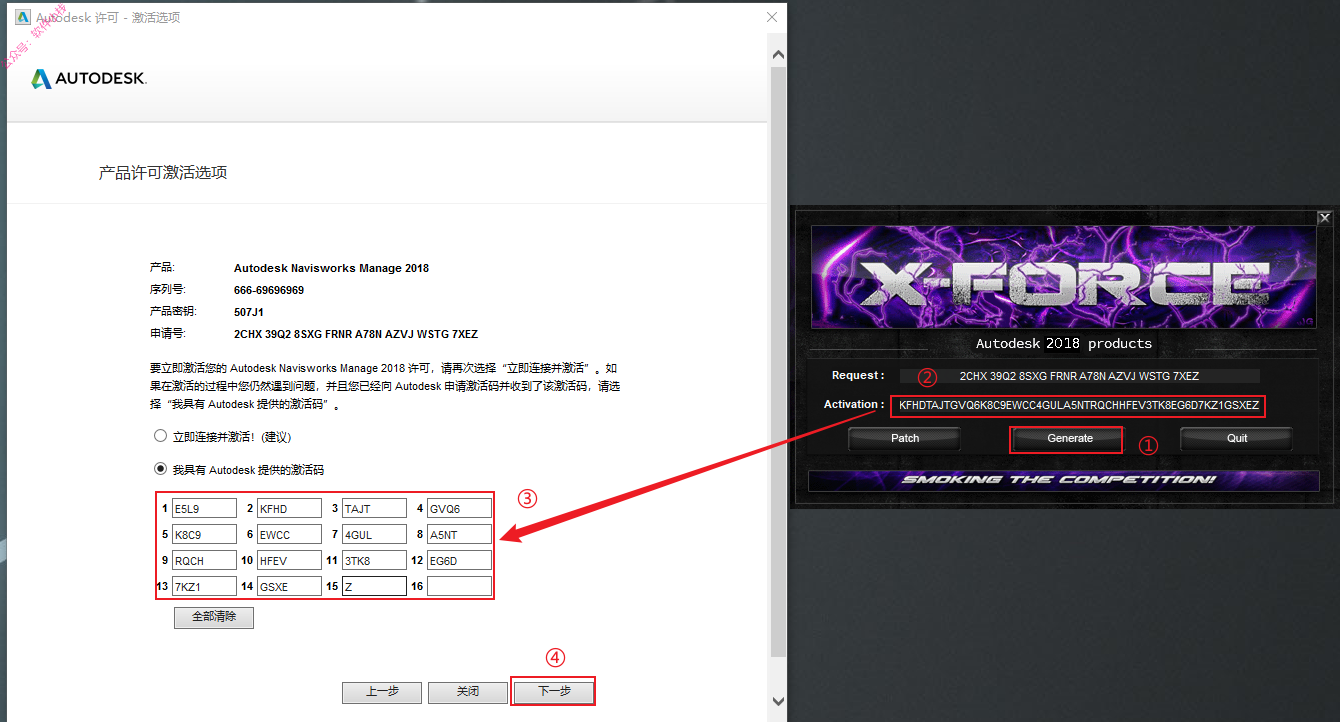Click activation code field 15 containing Z
The height and width of the screenshot is (722, 1340).
pyautogui.click(x=374, y=586)
